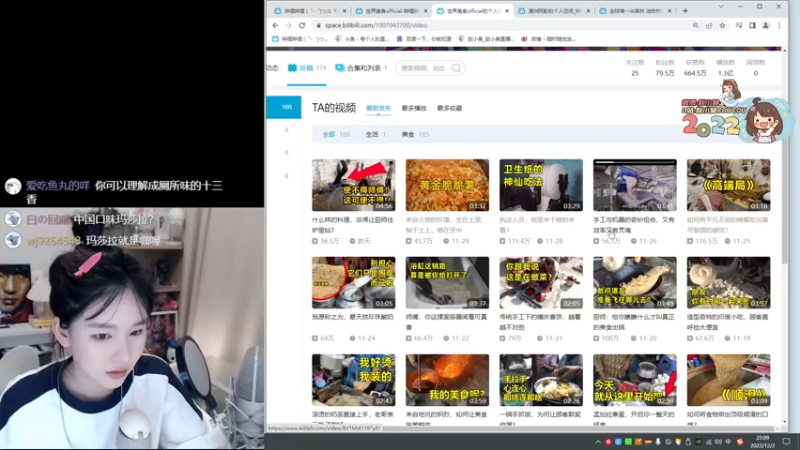Reload the bilibili page
The image size is (800, 450).
(x=302, y=26)
